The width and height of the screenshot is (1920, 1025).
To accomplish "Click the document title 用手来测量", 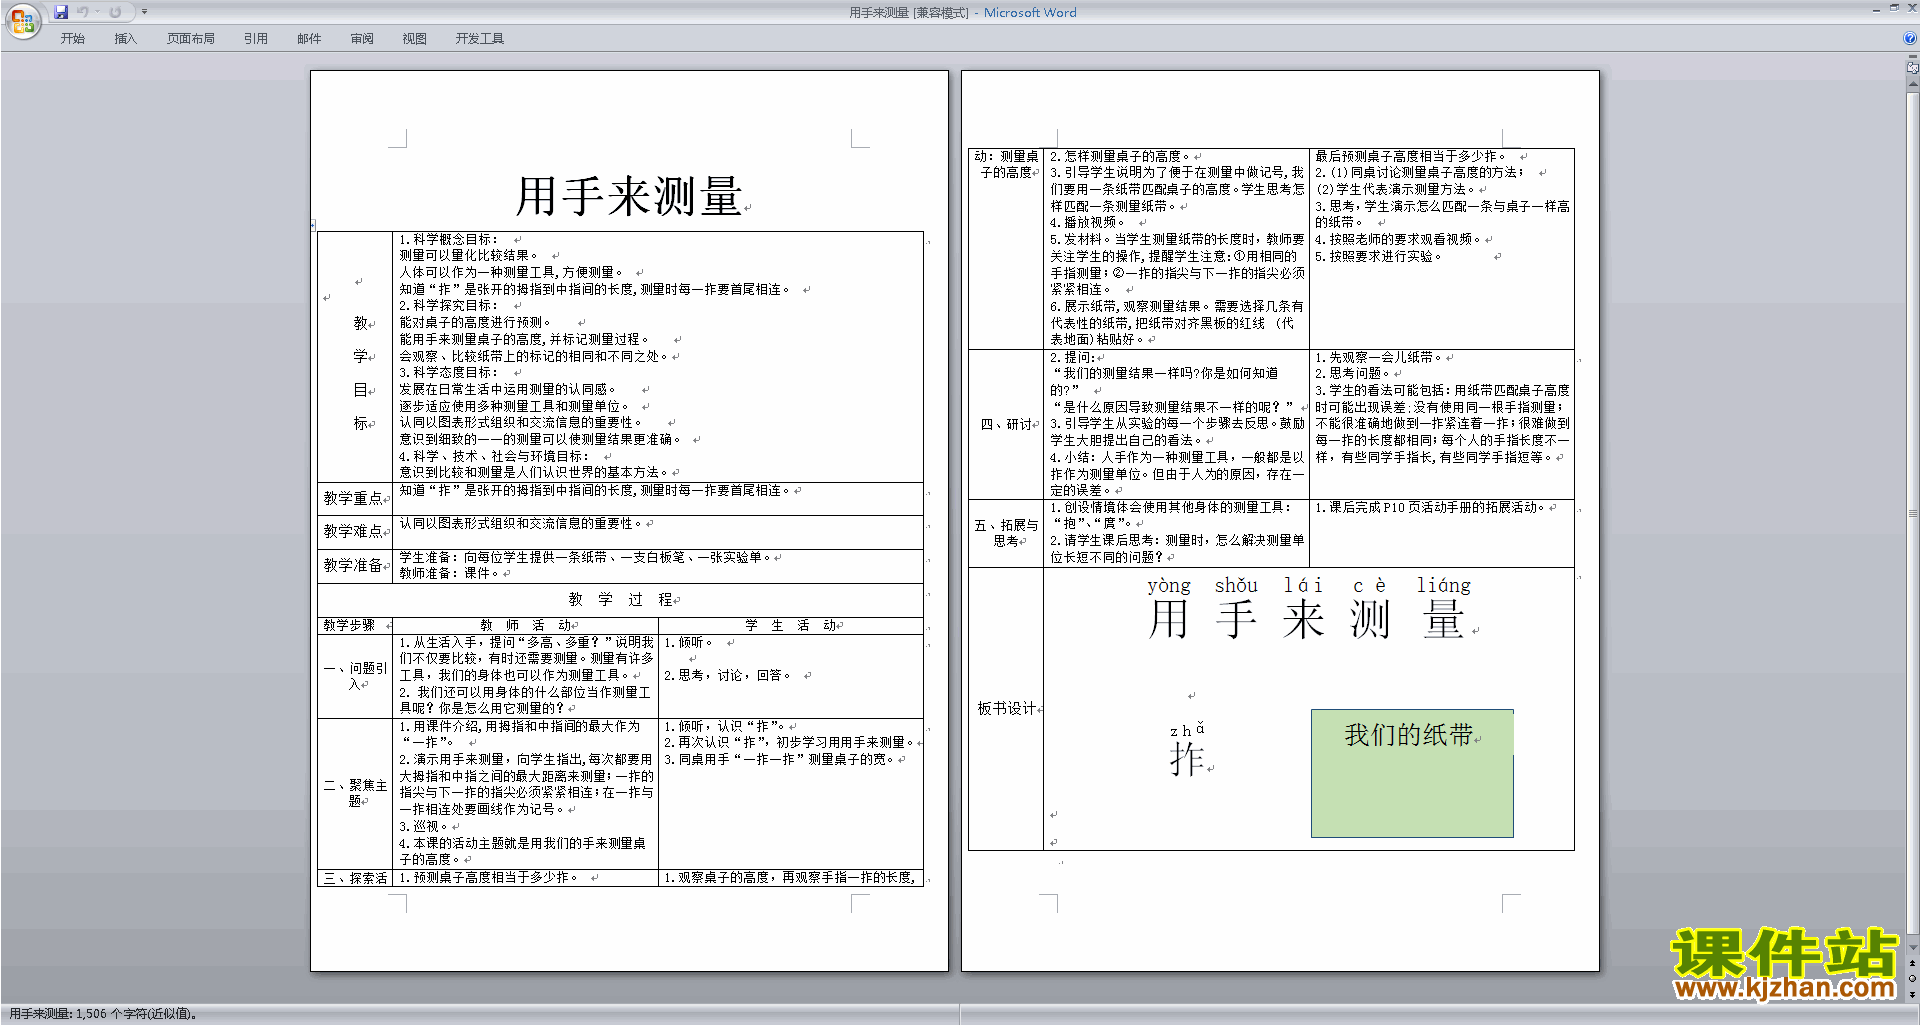I will coord(628,196).
